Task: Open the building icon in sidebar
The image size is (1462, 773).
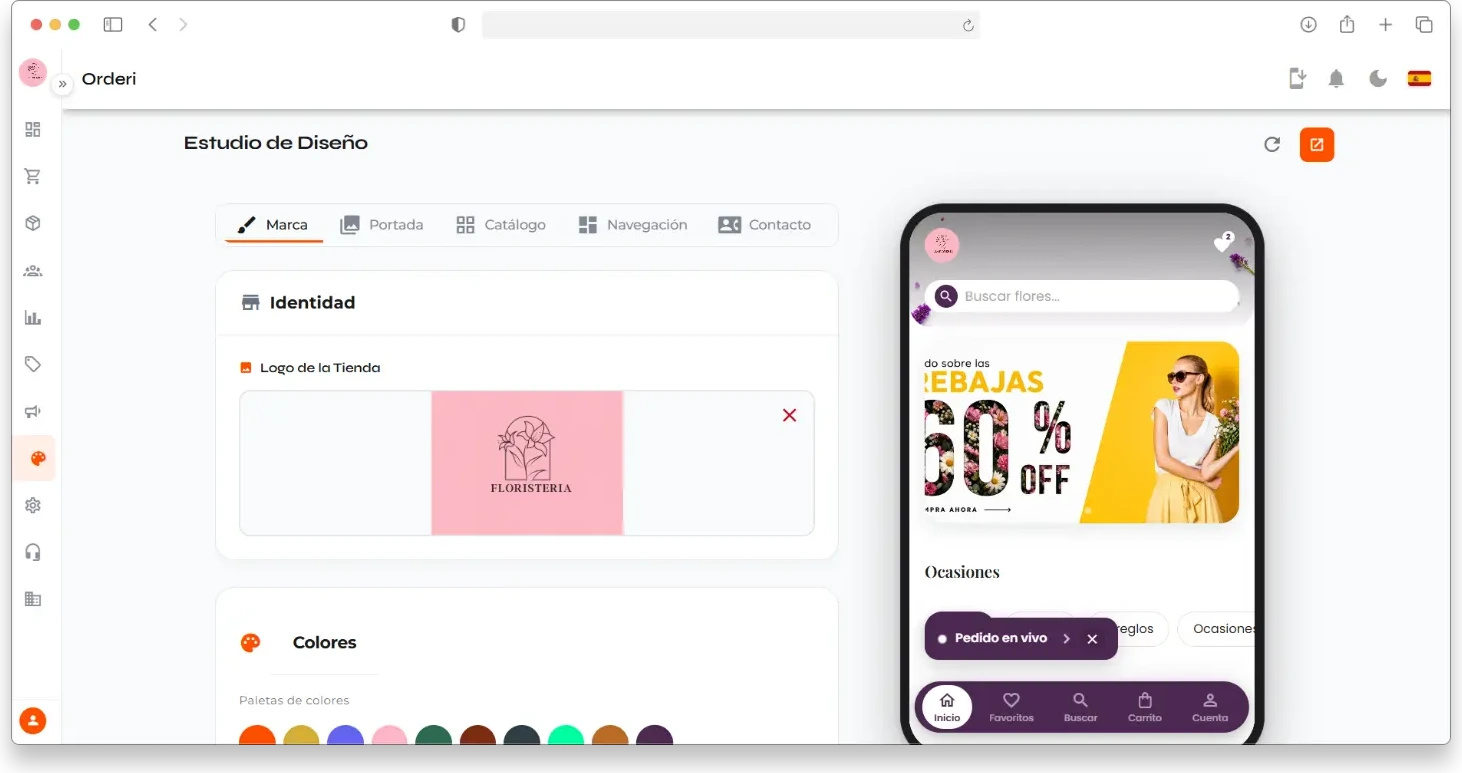Action: tap(33, 599)
